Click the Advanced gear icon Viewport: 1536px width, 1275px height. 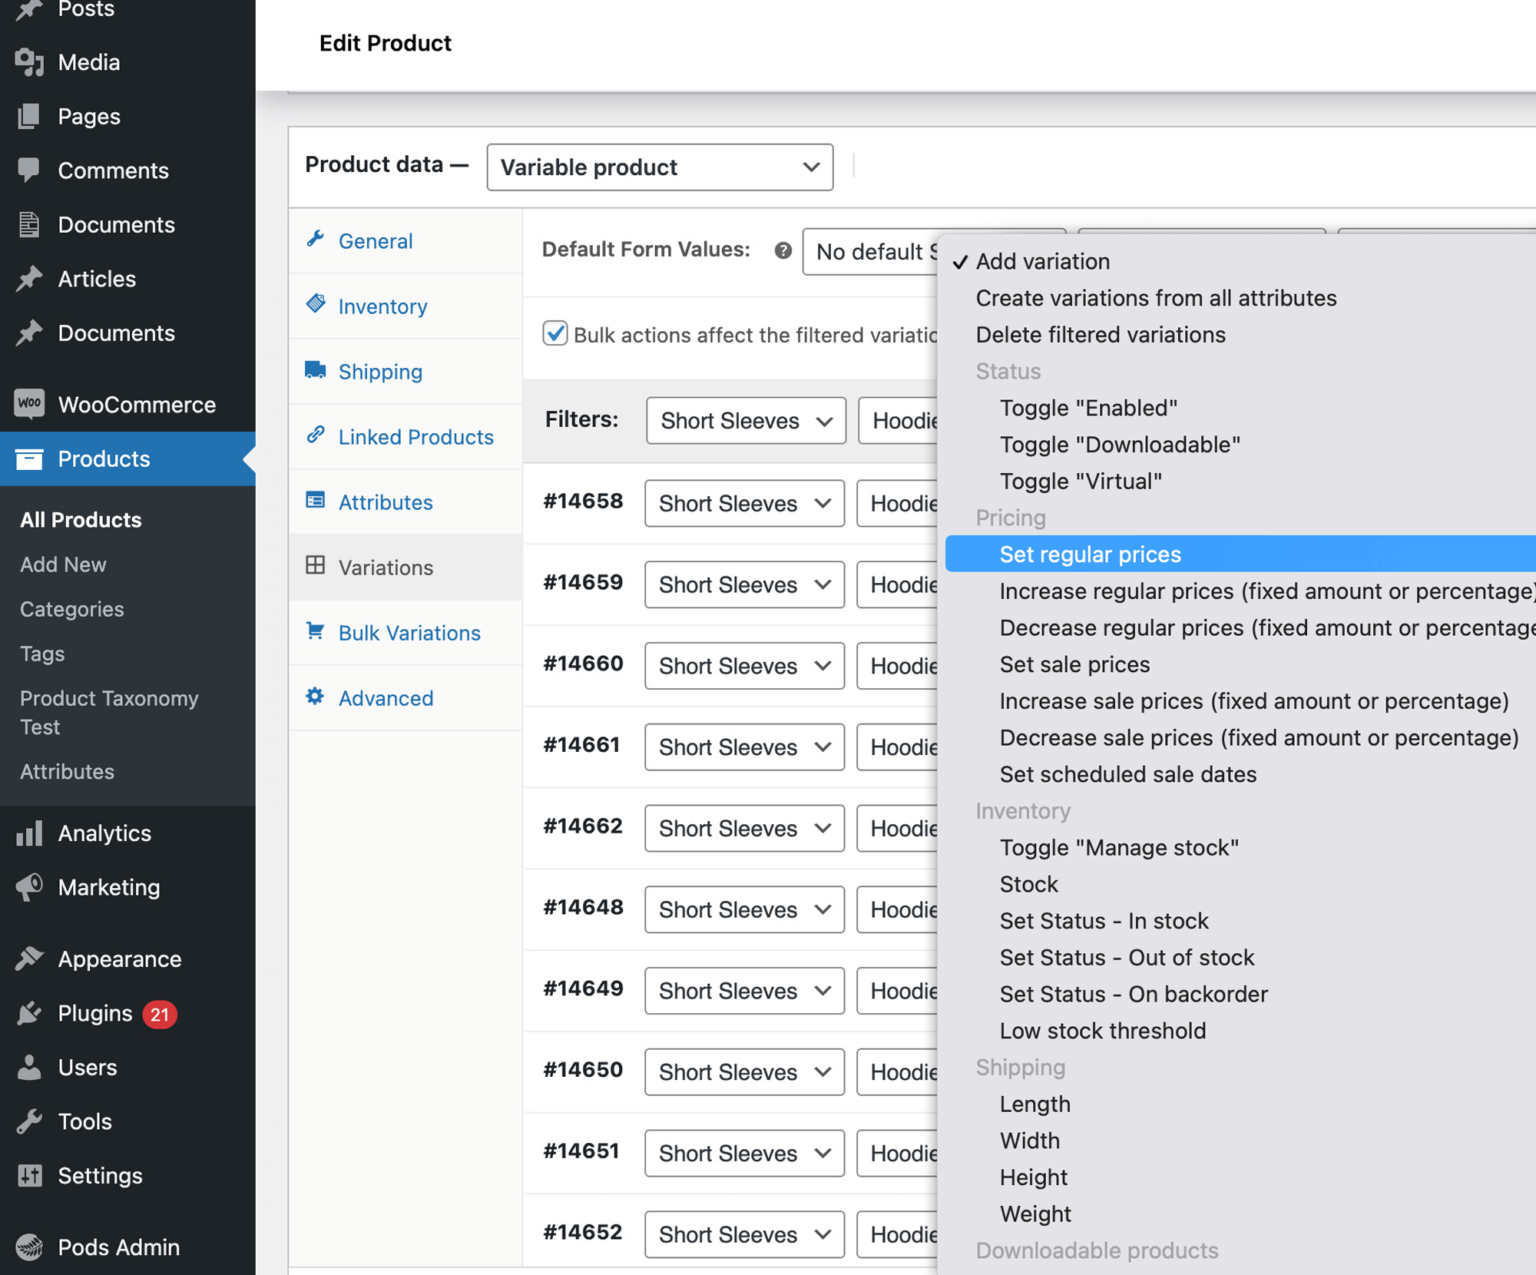(x=315, y=697)
